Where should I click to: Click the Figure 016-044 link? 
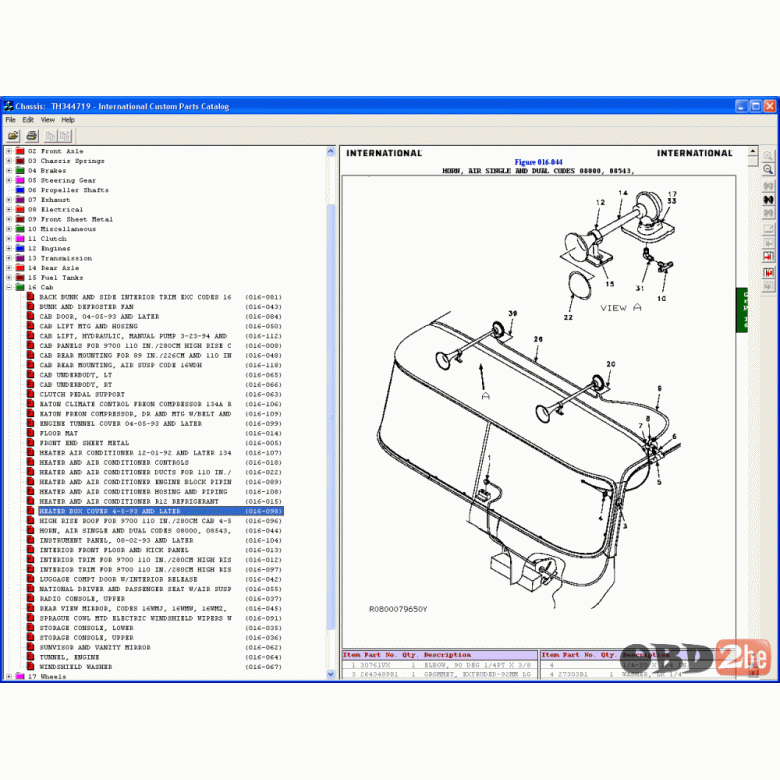pyautogui.click(x=538, y=162)
